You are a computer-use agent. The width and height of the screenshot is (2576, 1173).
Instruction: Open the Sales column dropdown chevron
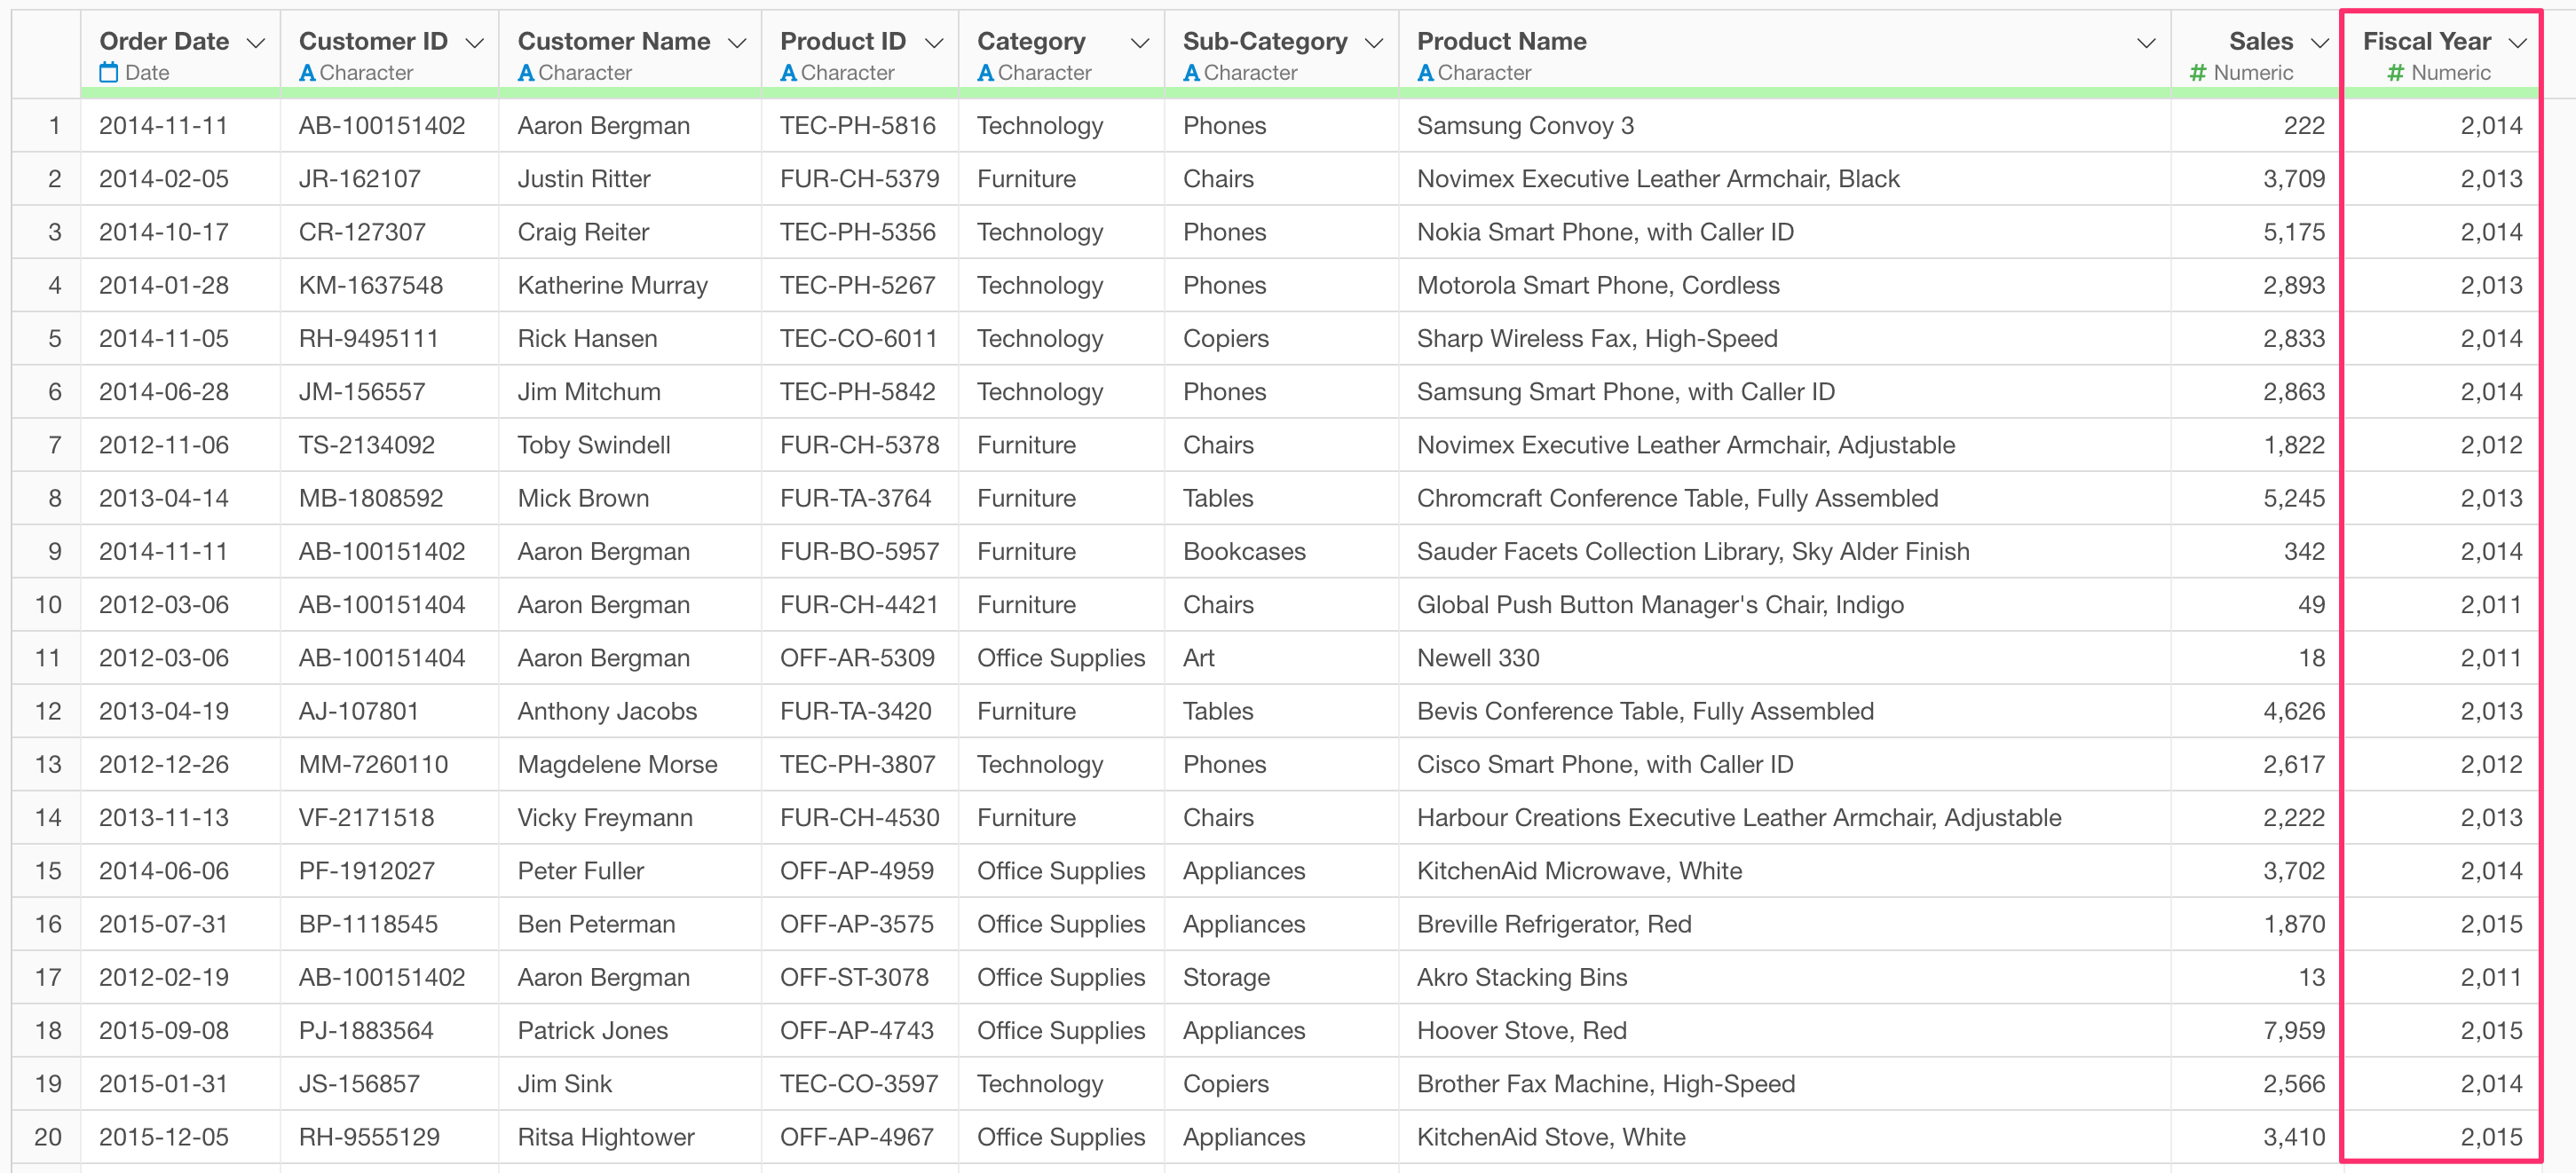tap(2320, 43)
